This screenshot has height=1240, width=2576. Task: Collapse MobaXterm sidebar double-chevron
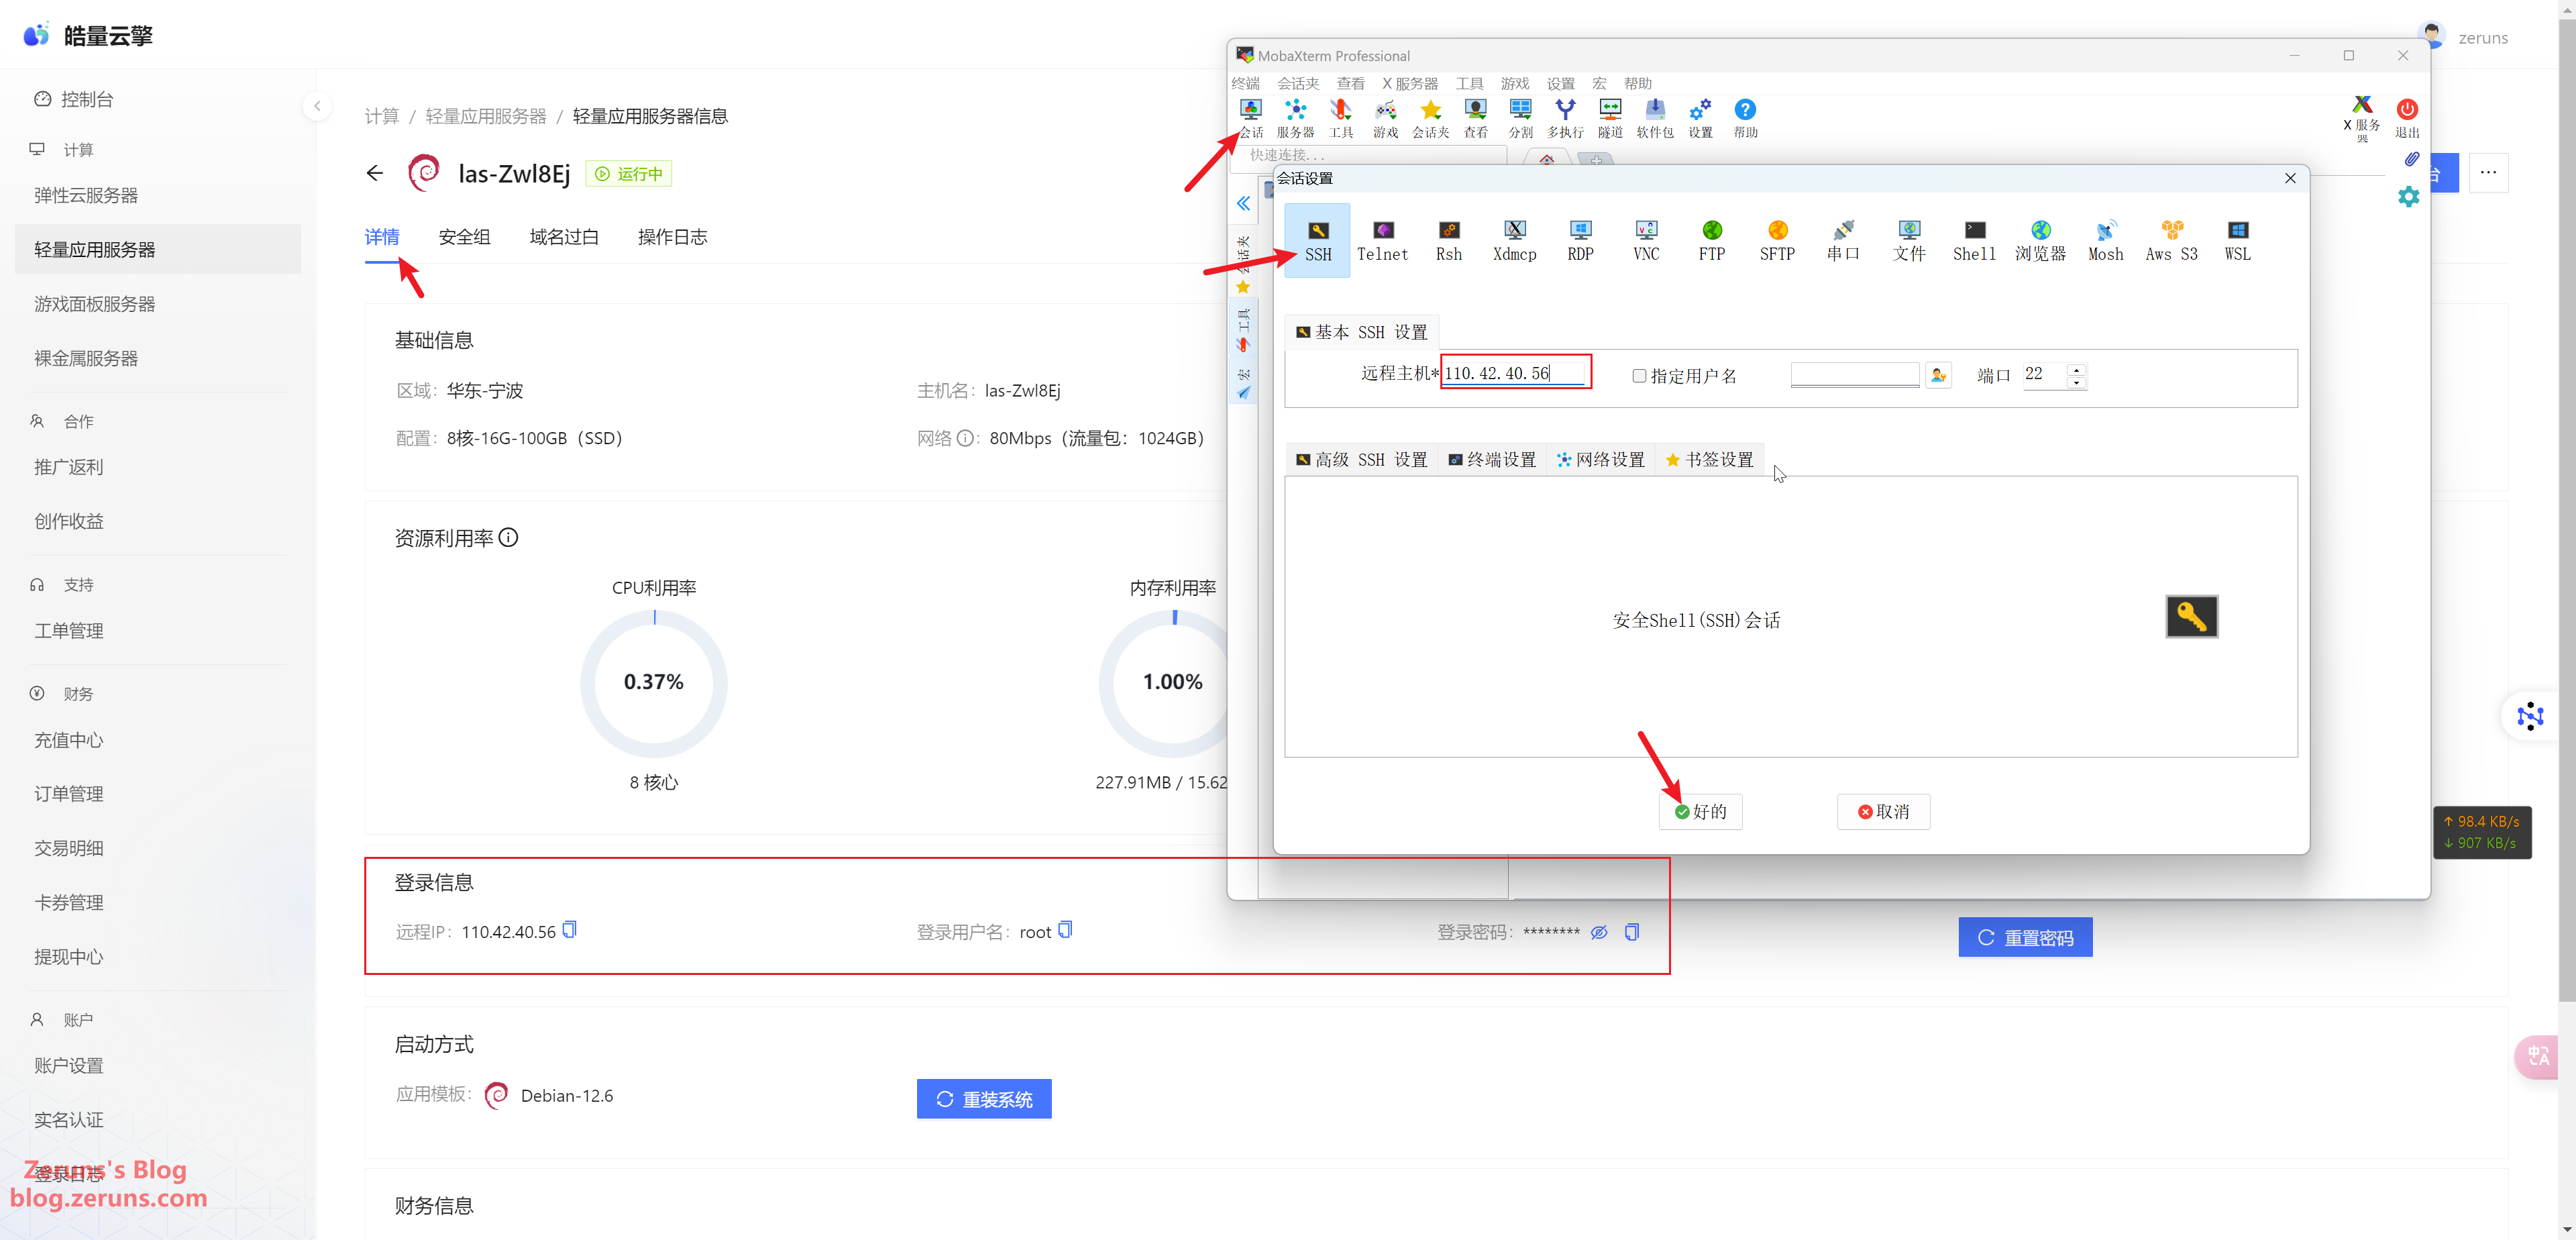tap(1243, 203)
